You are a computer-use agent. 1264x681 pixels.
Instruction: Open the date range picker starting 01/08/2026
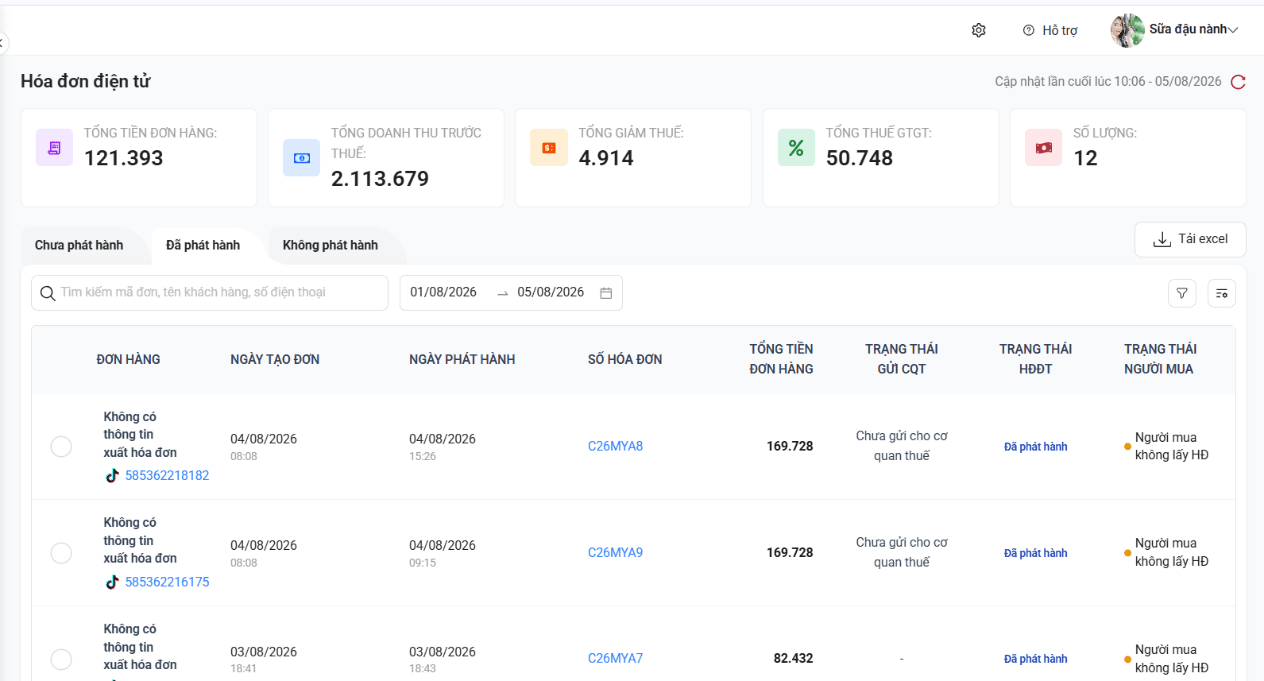coord(511,293)
